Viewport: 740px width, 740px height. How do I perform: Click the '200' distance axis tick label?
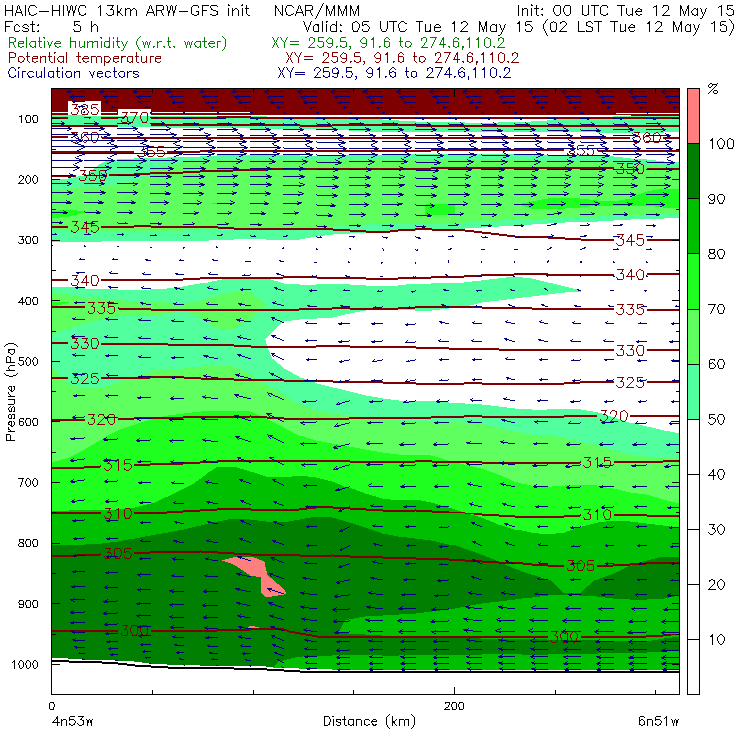(x=454, y=706)
